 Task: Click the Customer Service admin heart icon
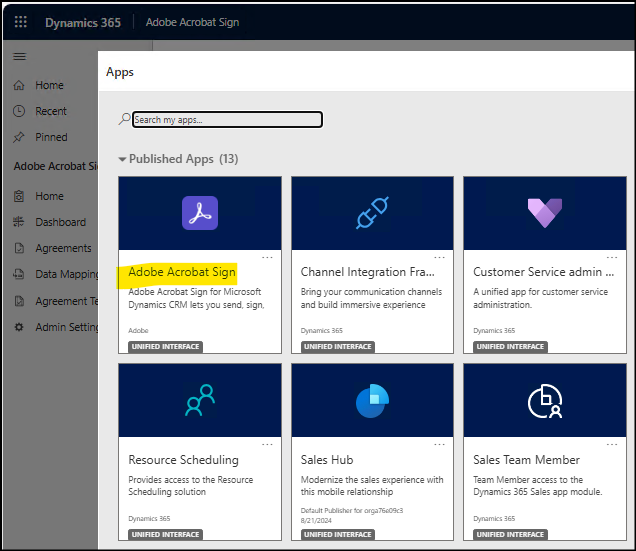pyautogui.click(x=545, y=213)
